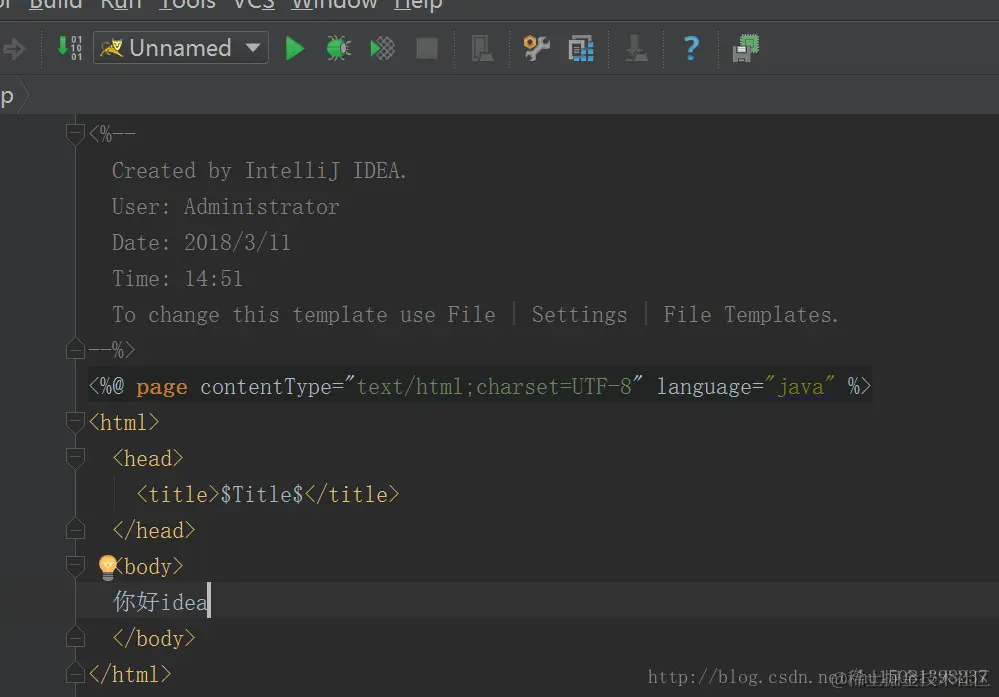Screen dimensions: 999x697
Task: Click the text 你好idea in body
Action: 161,601
